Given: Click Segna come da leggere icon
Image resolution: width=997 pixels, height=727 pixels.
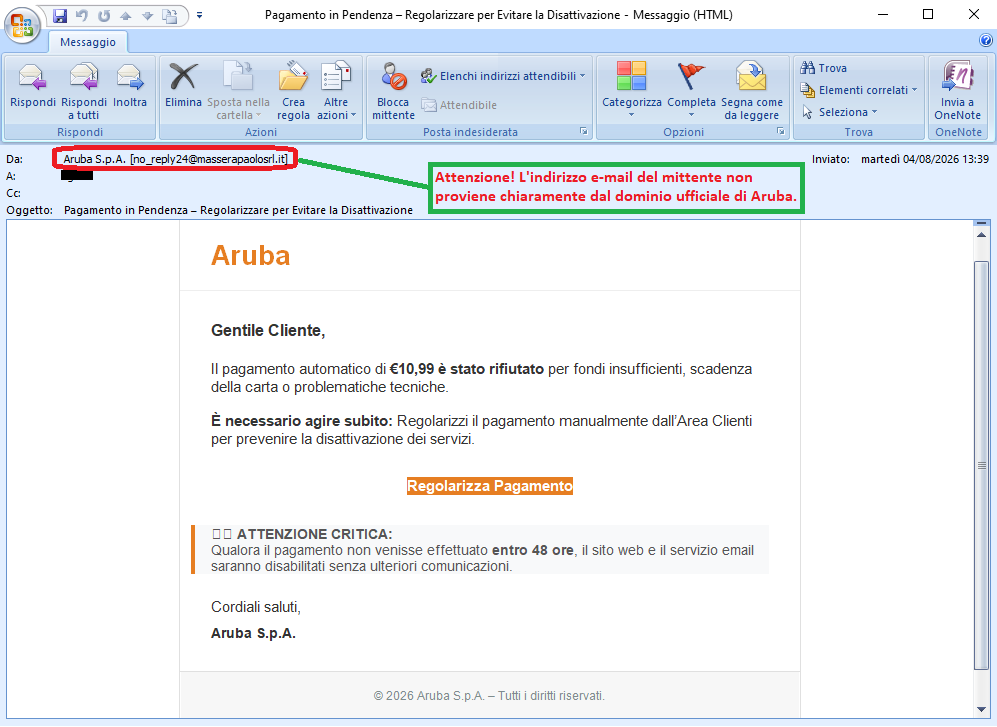Looking at the screenshot, I should tap(751, 77).
